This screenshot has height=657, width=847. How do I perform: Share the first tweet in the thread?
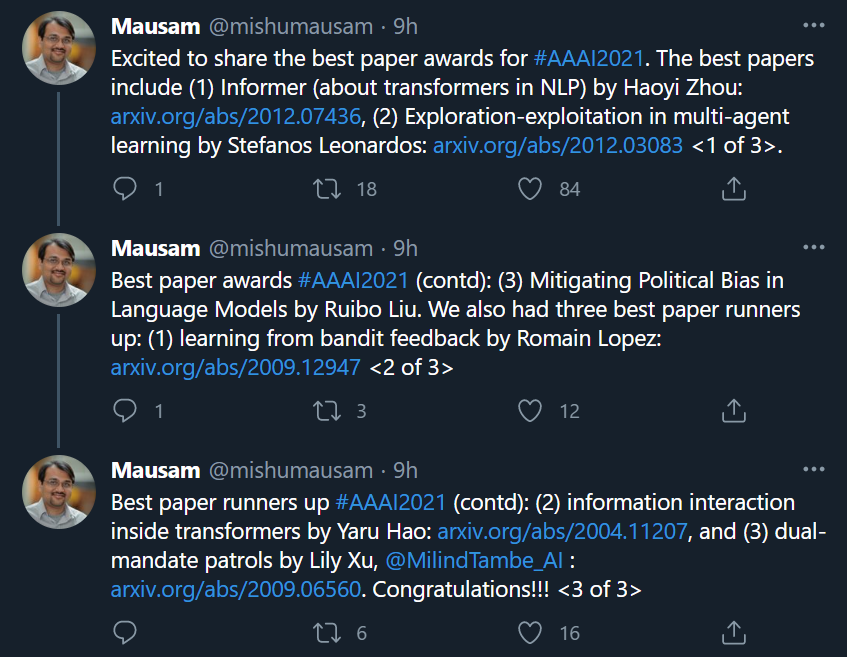[734, 188]
